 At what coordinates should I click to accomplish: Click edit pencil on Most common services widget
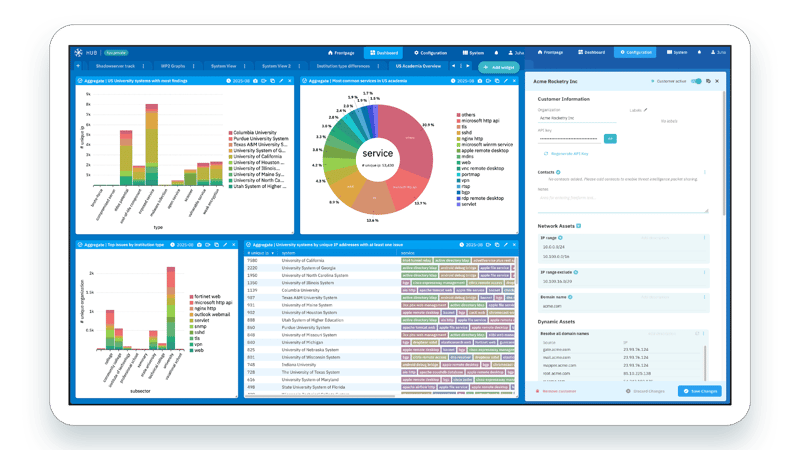tap(506, 81)
